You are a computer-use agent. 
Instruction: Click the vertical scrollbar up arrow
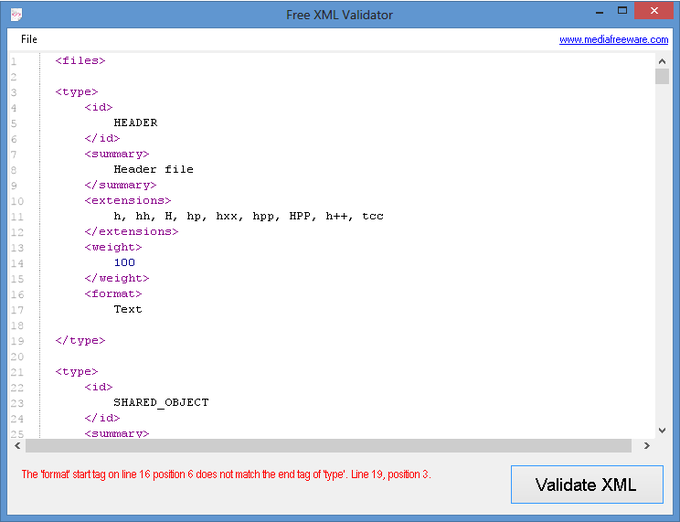click(661, 60)
